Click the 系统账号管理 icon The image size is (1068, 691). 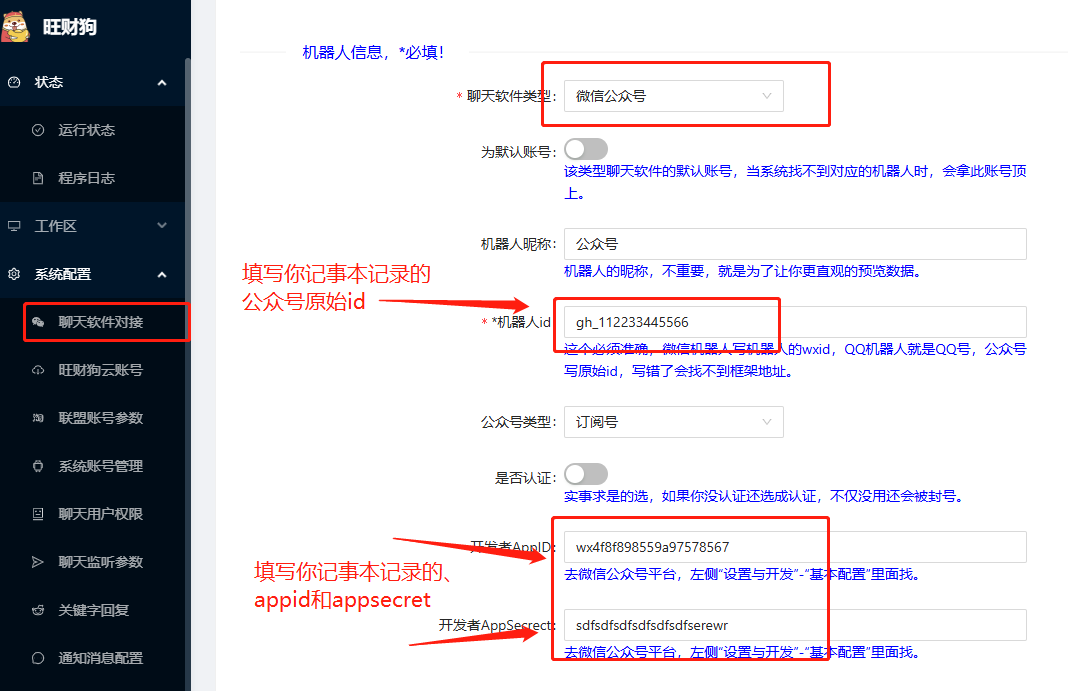[38, 466]
